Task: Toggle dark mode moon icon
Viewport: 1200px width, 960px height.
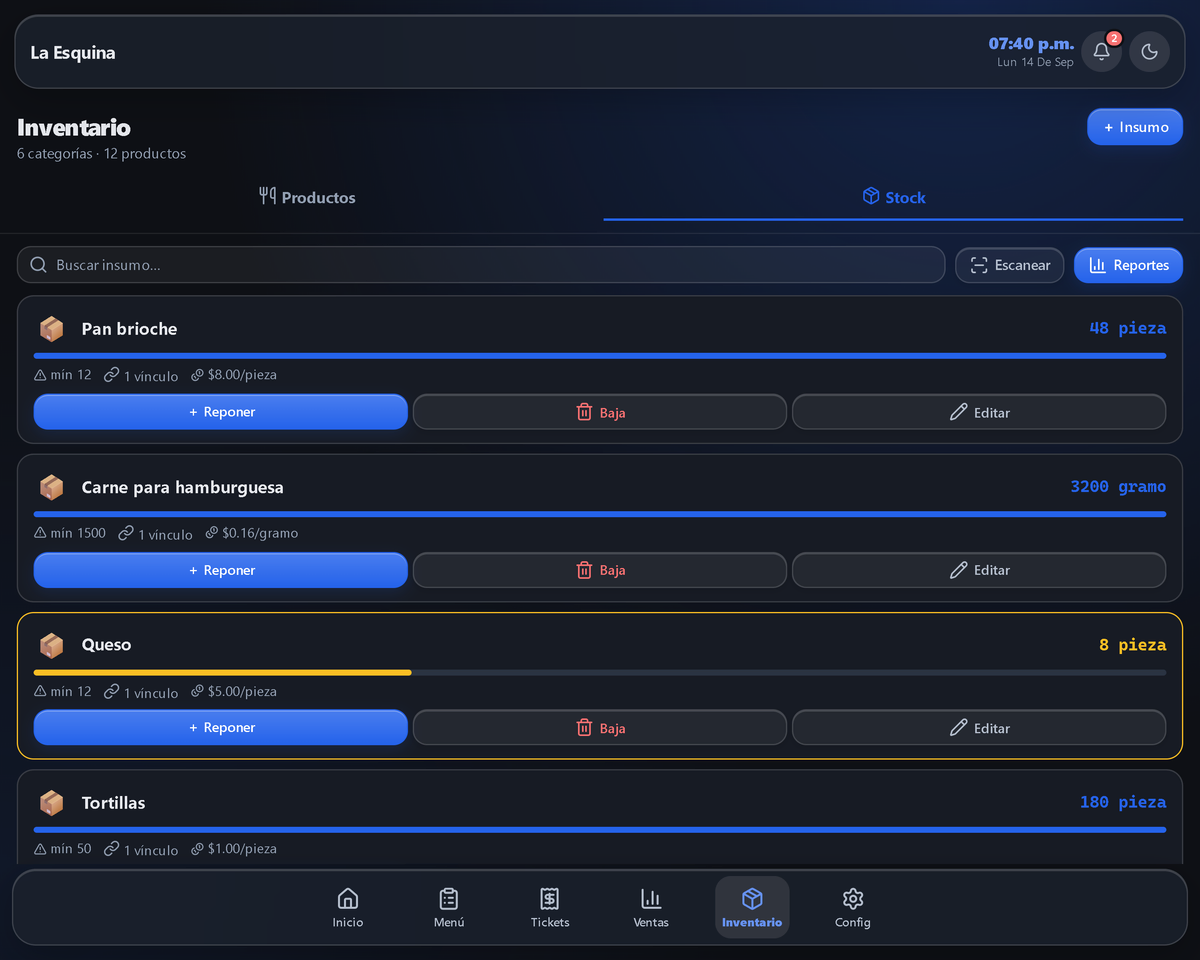Action: [x=1149, y=52]
